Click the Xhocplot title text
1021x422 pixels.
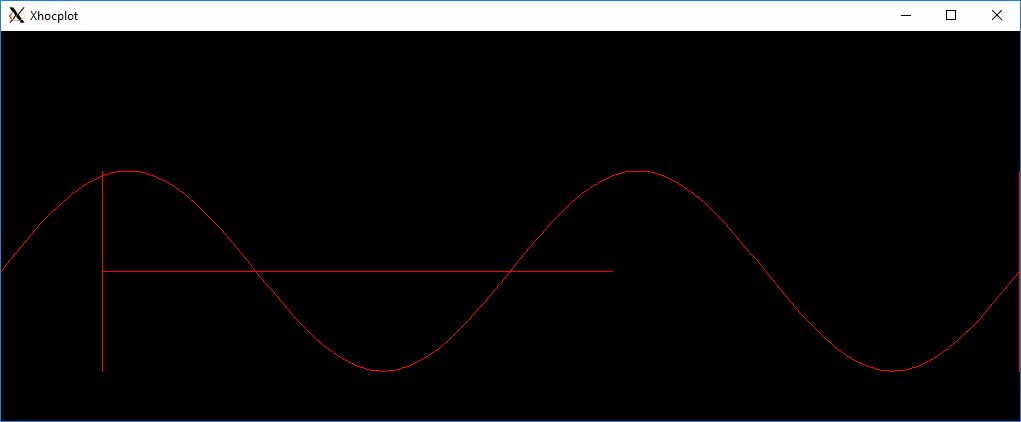point(54,16)
